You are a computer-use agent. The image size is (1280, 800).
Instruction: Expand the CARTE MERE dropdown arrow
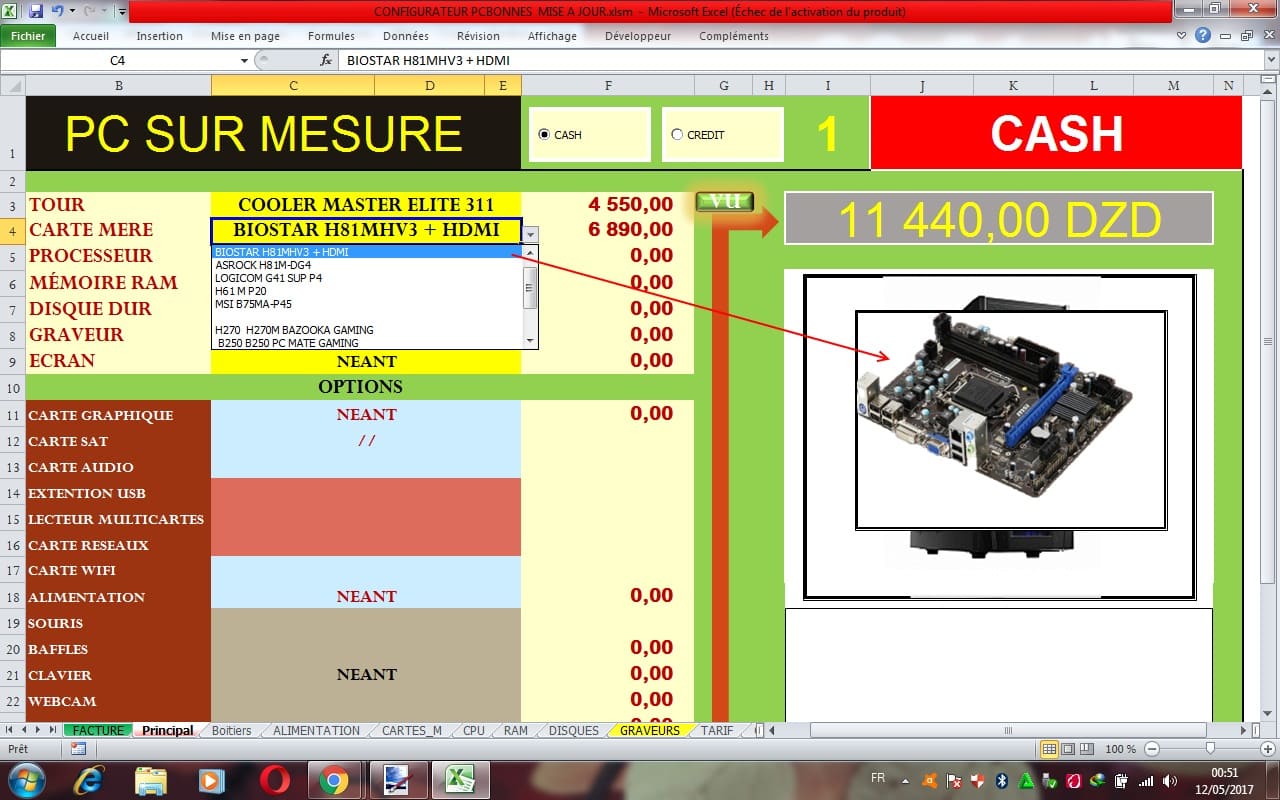(530, 233)
